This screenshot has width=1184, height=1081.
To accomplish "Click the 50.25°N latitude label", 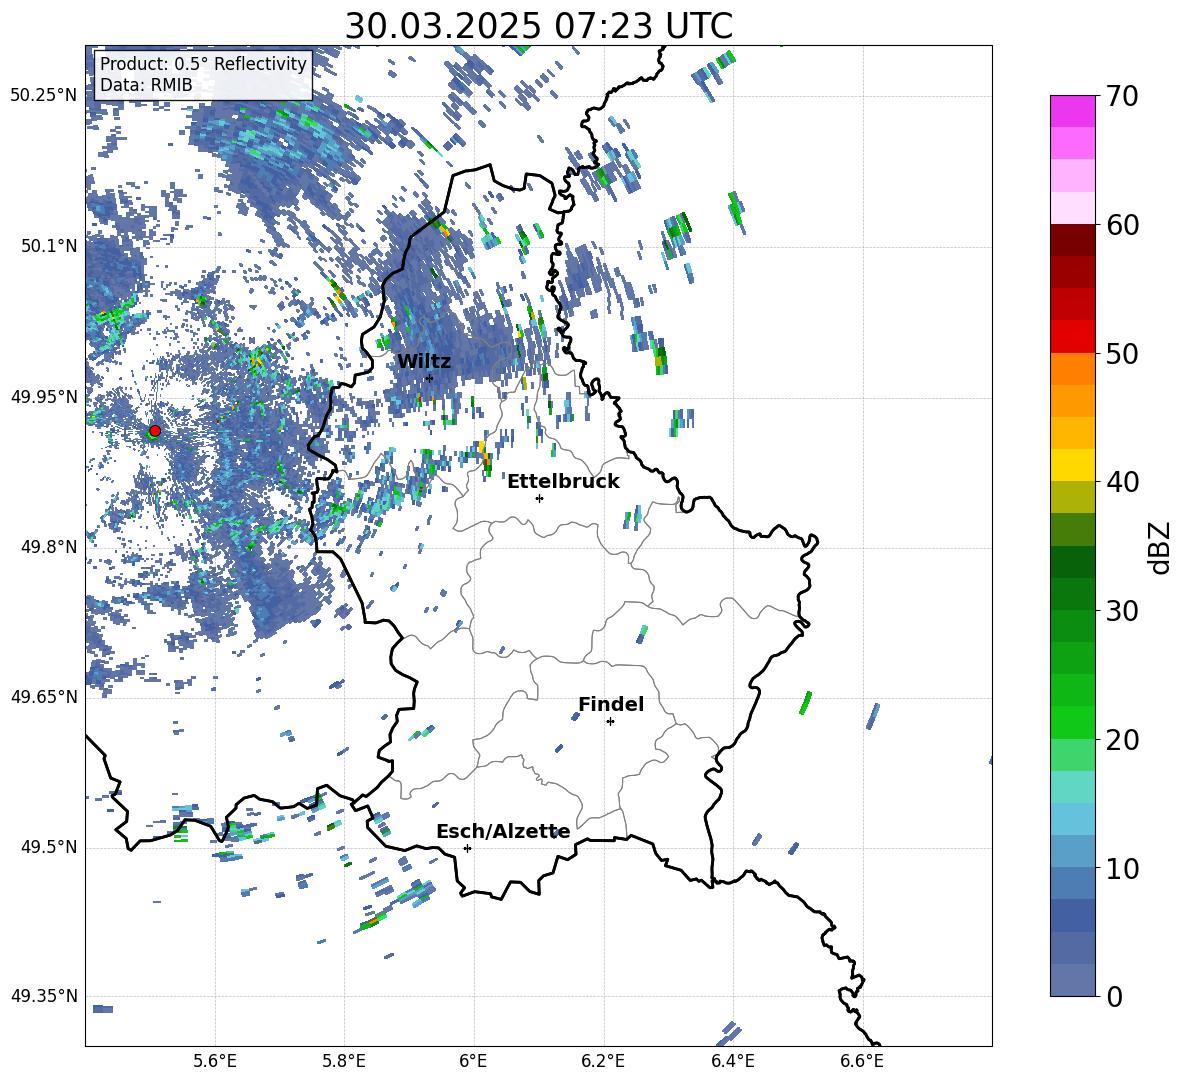I will point(44,96).
